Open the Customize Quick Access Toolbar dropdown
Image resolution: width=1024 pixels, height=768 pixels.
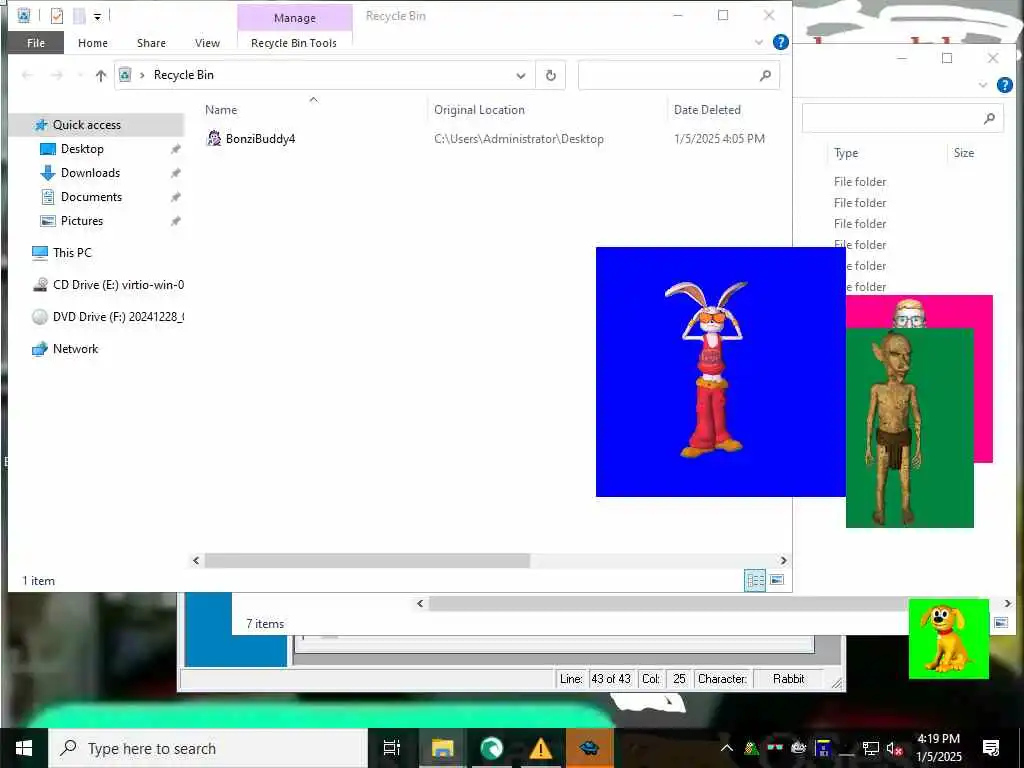pos(97,16)
